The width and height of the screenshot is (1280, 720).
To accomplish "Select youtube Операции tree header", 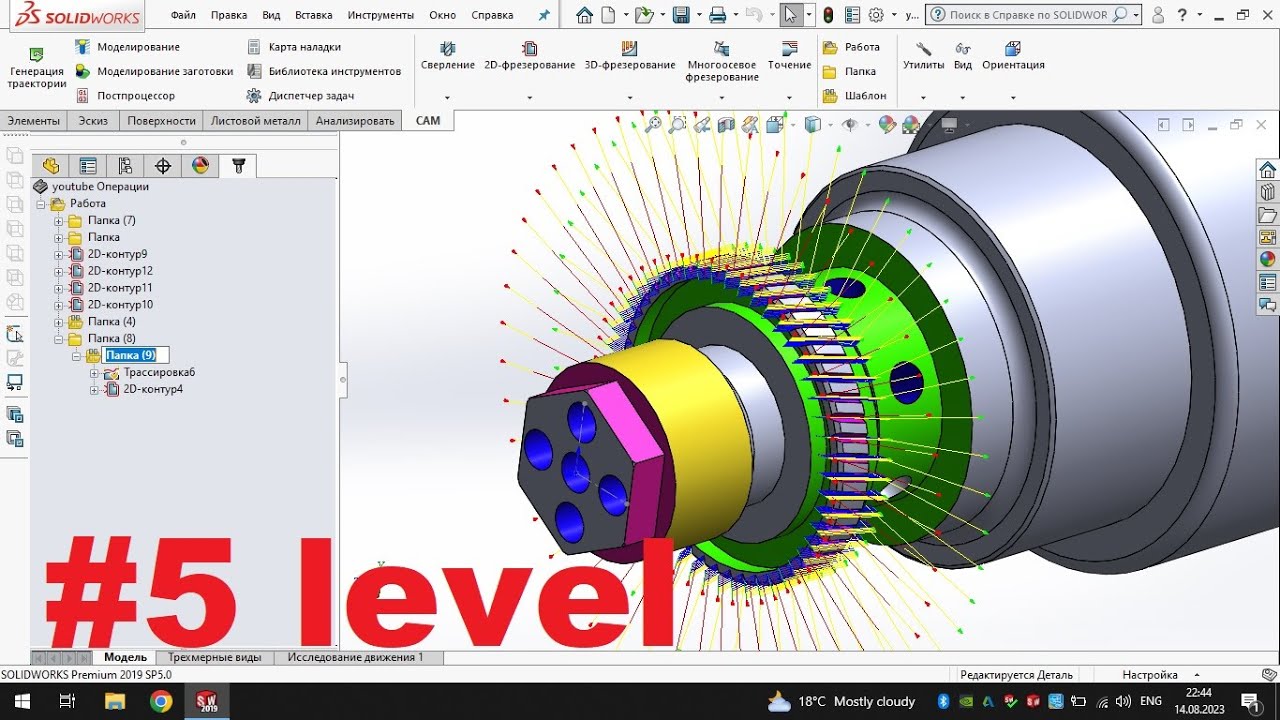I will [100, 187].
